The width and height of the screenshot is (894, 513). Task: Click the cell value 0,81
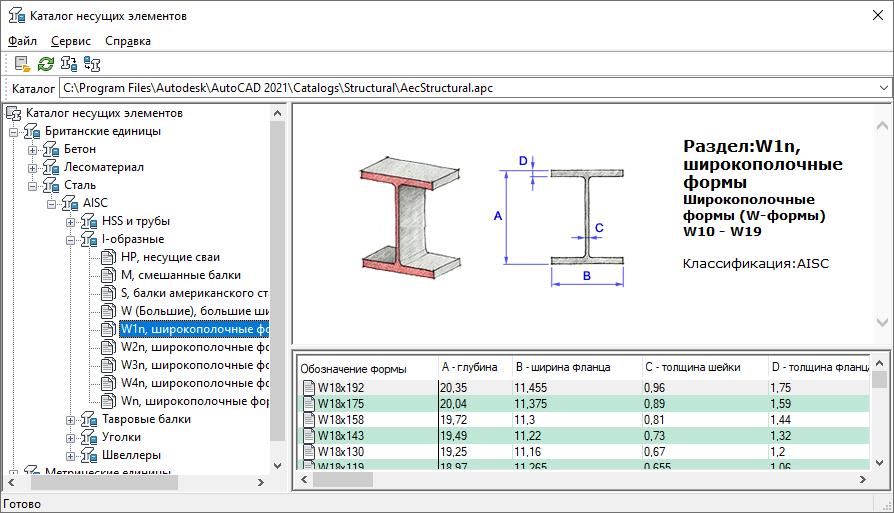655,420
